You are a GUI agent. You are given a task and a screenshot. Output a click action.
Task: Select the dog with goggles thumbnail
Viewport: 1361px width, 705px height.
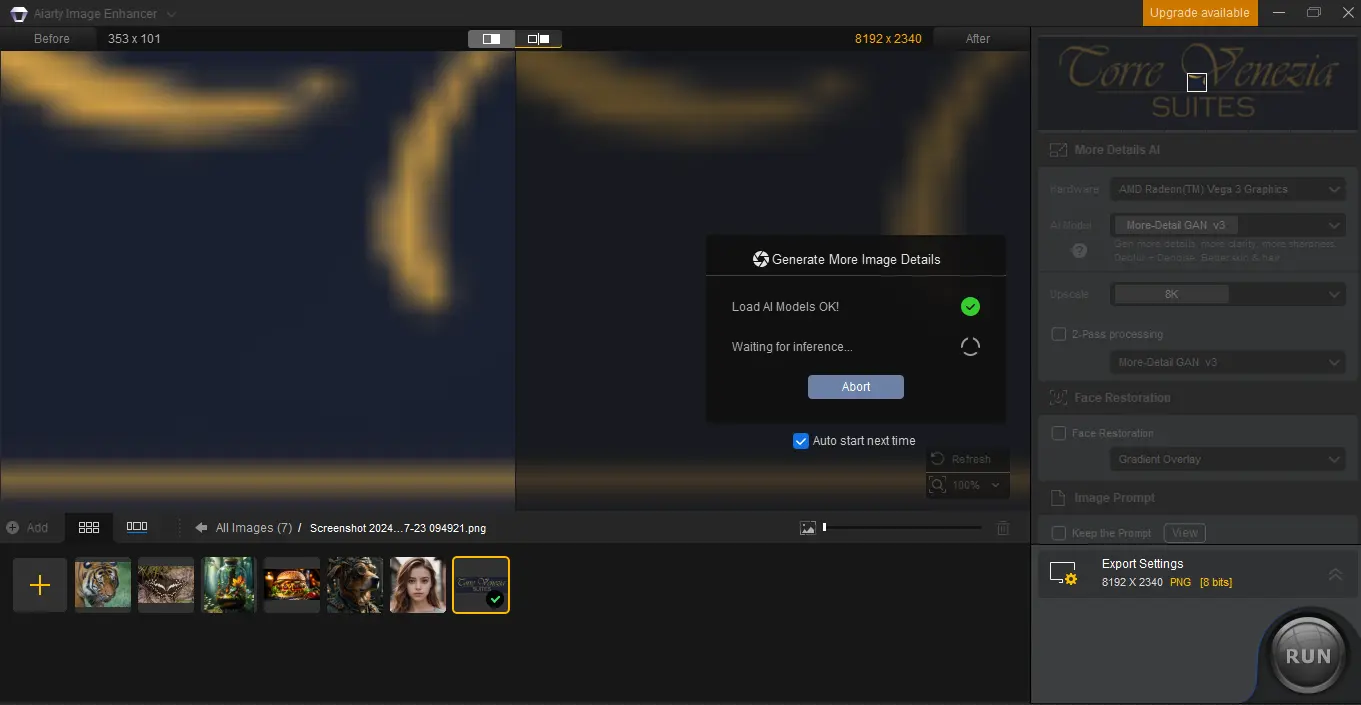click(x=355, y=585)
